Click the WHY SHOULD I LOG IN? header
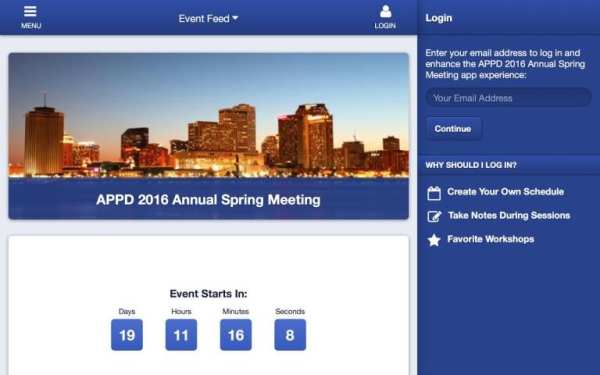 (471, 165)
